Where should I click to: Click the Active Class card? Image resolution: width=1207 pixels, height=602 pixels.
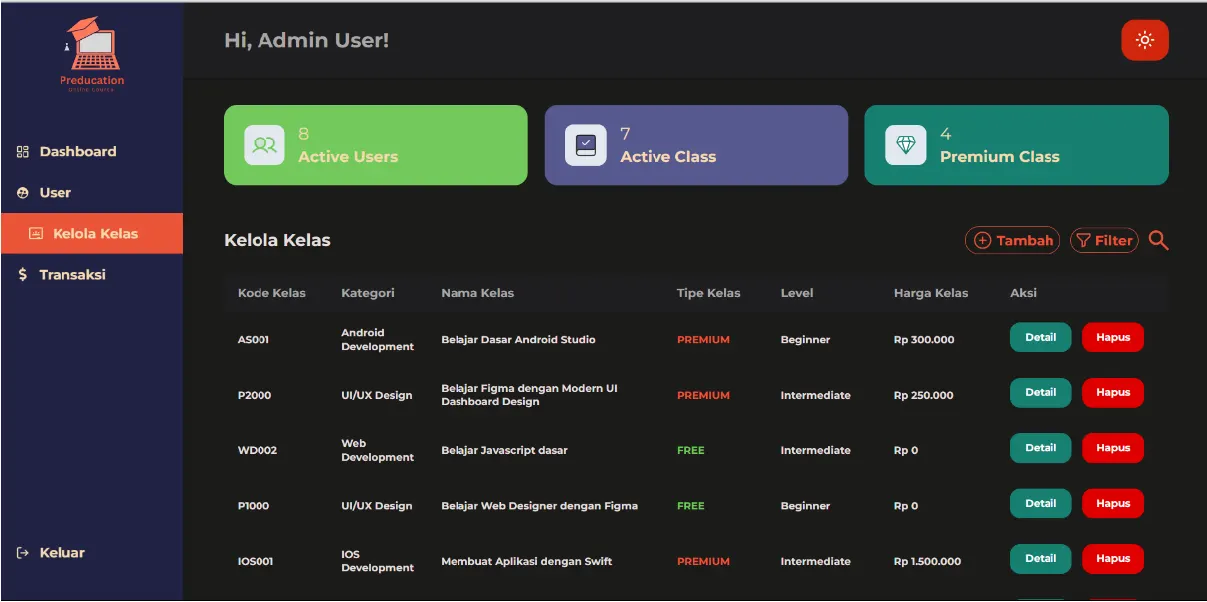tap(696, 145)
